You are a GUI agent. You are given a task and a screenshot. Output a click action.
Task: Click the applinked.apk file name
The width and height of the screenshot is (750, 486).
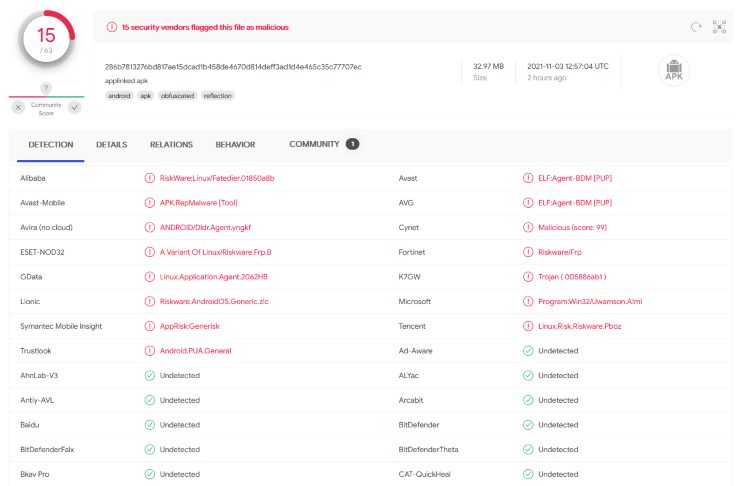[x=126, y=81]
